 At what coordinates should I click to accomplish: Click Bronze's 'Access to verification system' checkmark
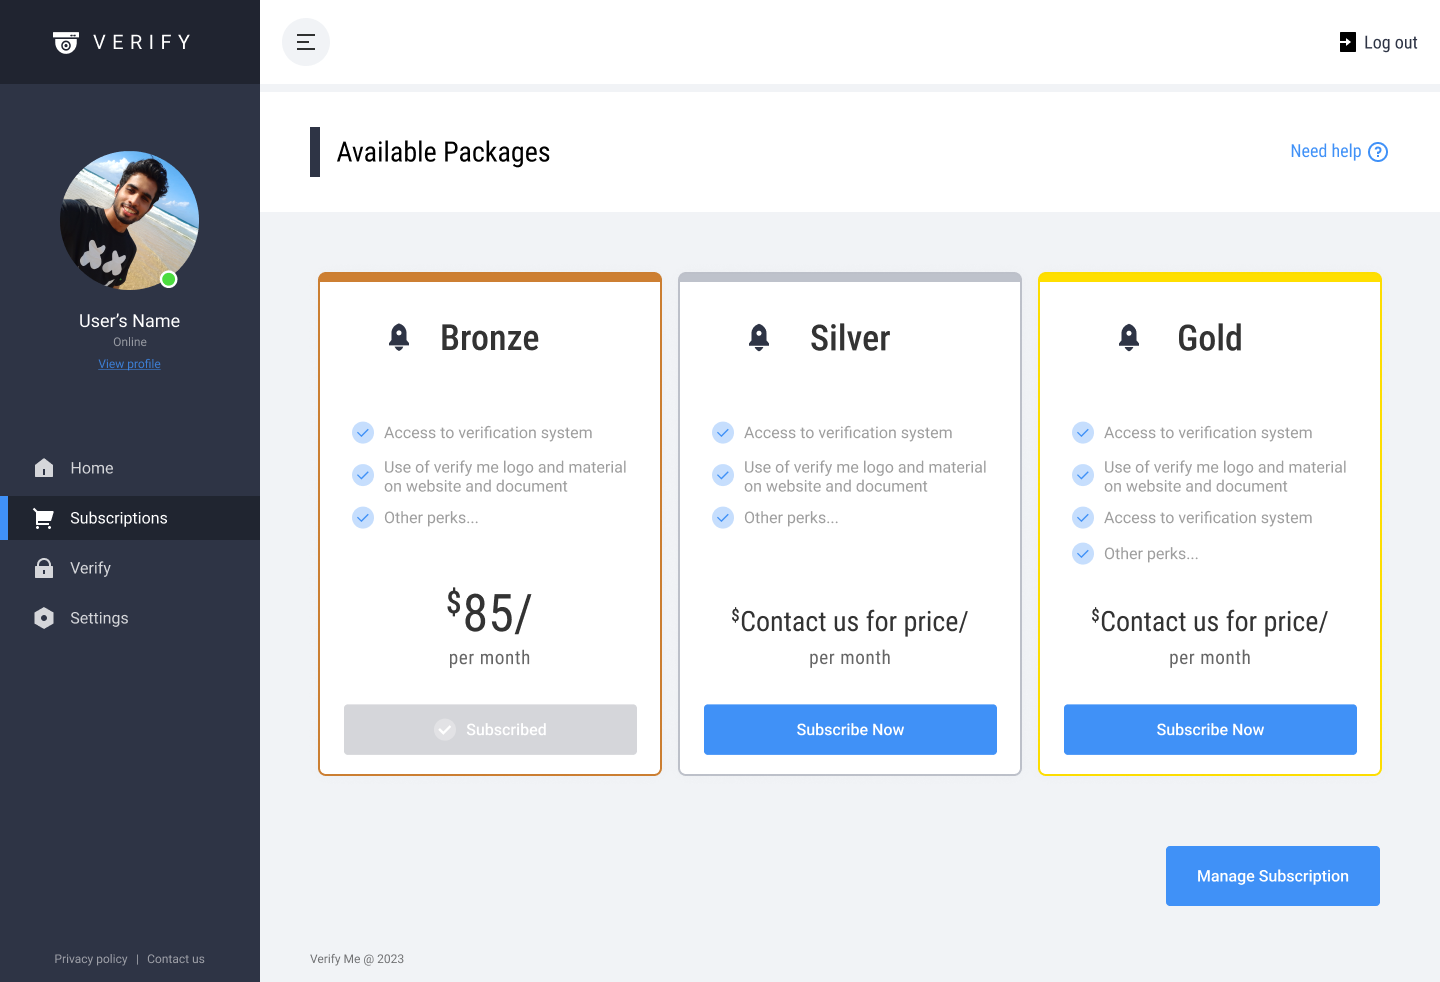[x=363, y=433]
